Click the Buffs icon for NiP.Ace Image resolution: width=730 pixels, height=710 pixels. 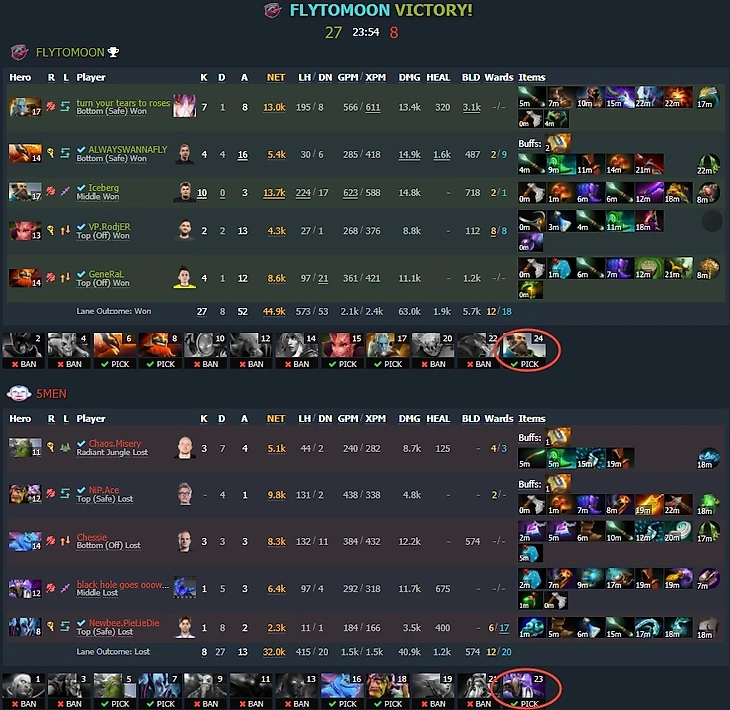(x=558, y=484)
